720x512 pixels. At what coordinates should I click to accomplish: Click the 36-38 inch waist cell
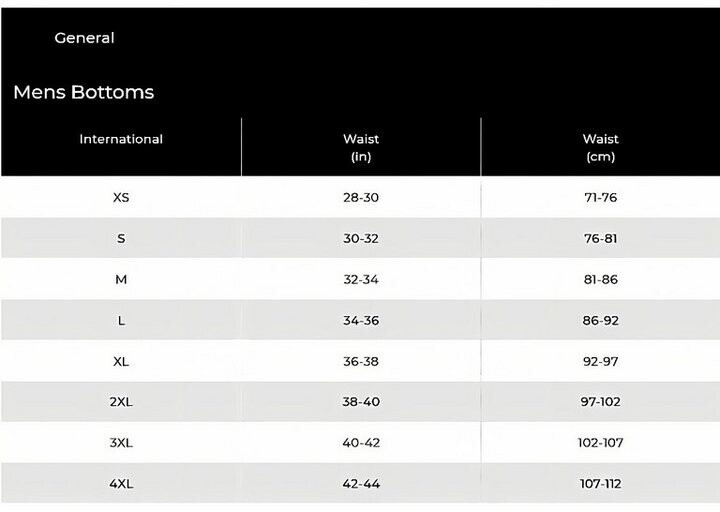(x=361, y=362)
